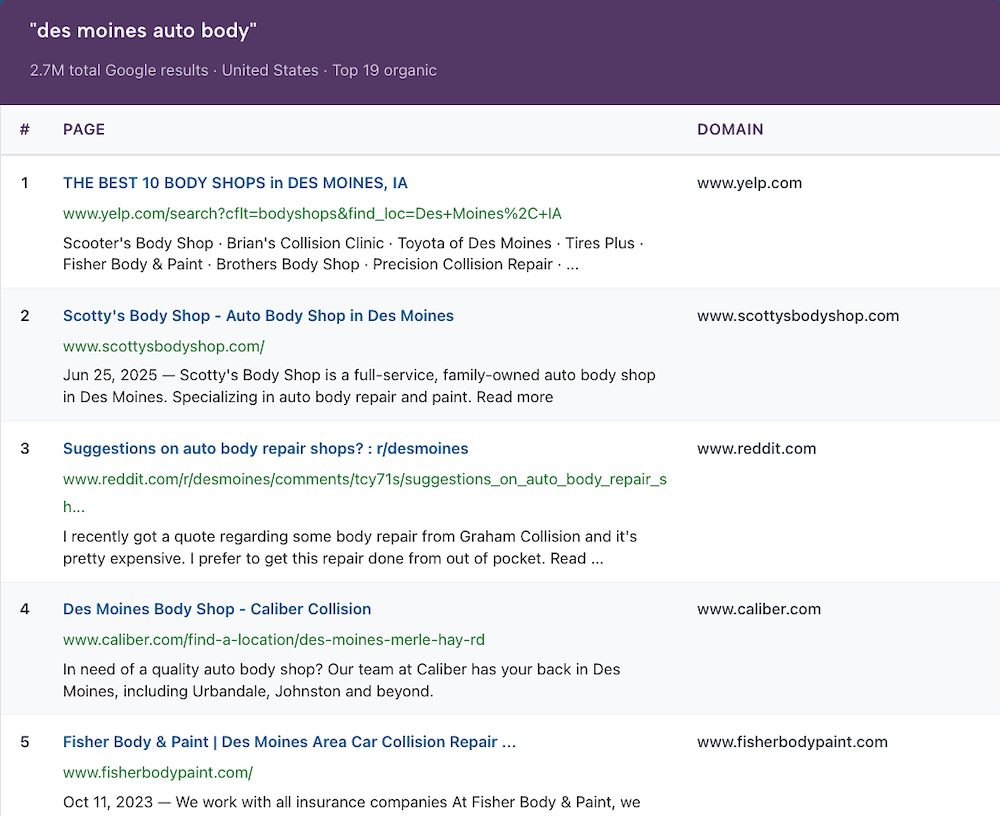This screenshot has height=816, width=1000.
Task: Select the www.scottysbodyshop.com domain cell
Action: coord(797,316)
